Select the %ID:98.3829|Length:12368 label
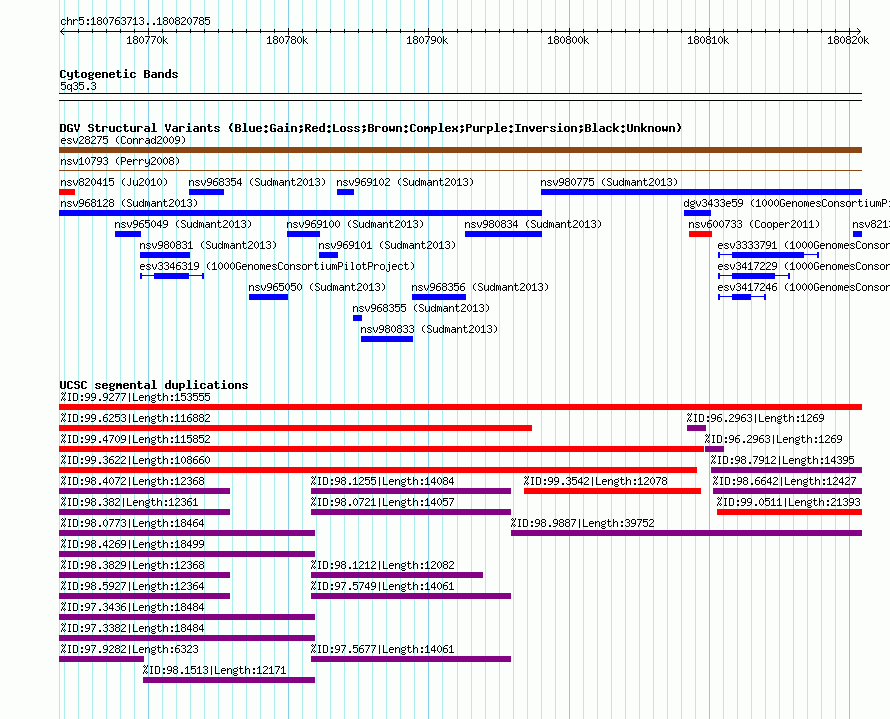 [132, 565]
